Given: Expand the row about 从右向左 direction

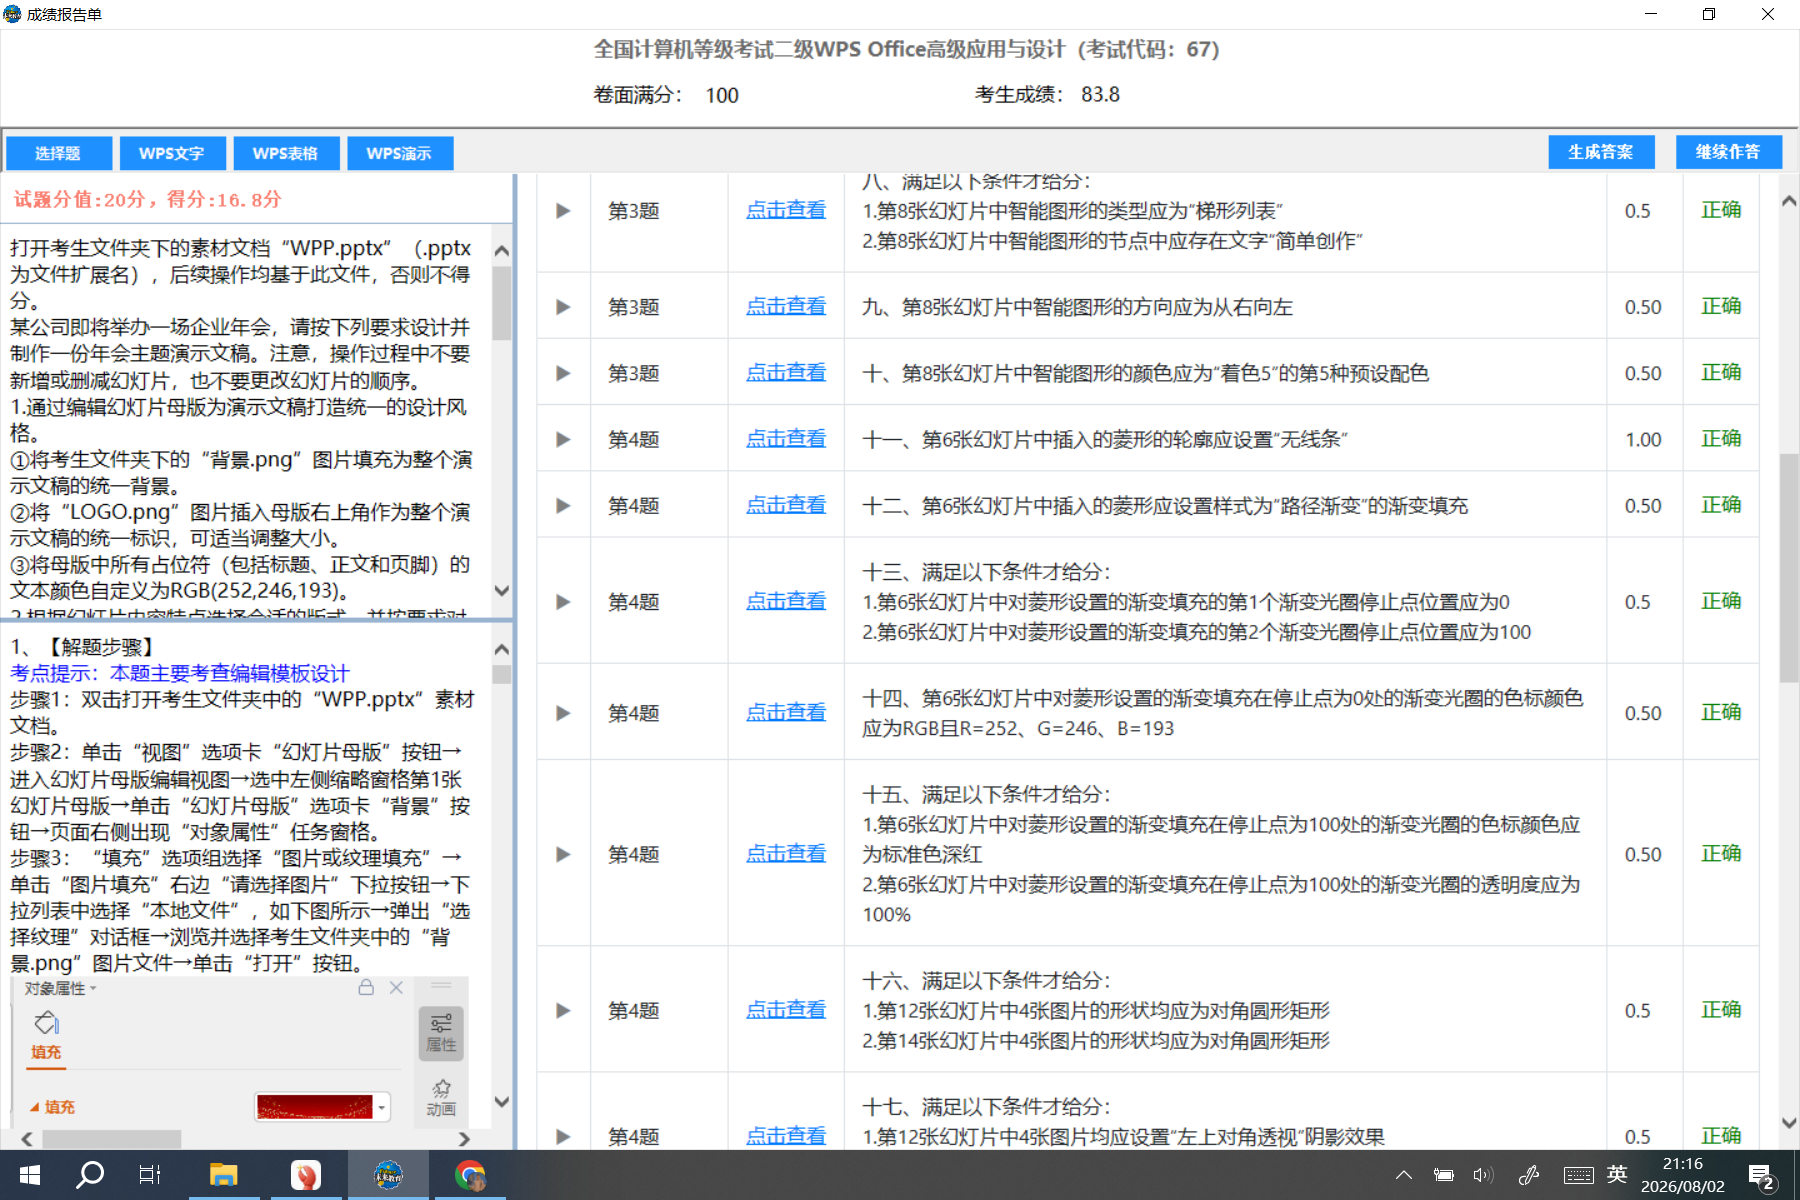Looking at the screenshot, I should tap(563, 307).
